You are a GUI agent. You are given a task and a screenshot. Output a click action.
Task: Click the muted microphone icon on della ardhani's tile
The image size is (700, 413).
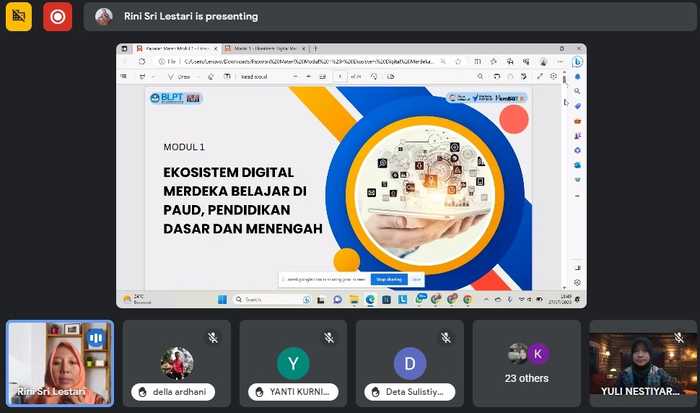click(212, 338)
